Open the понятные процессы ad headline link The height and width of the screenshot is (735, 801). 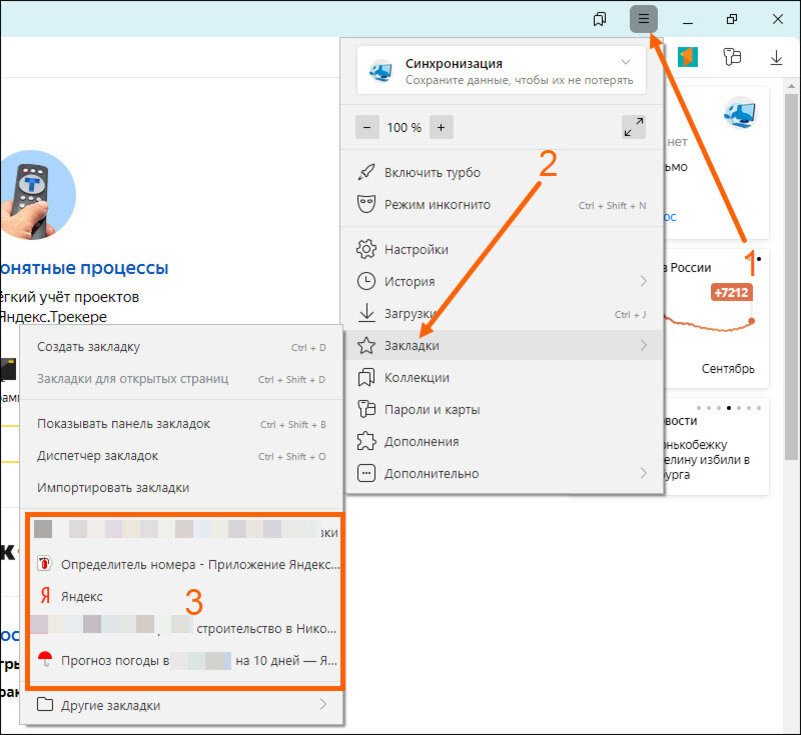(84, 268)
